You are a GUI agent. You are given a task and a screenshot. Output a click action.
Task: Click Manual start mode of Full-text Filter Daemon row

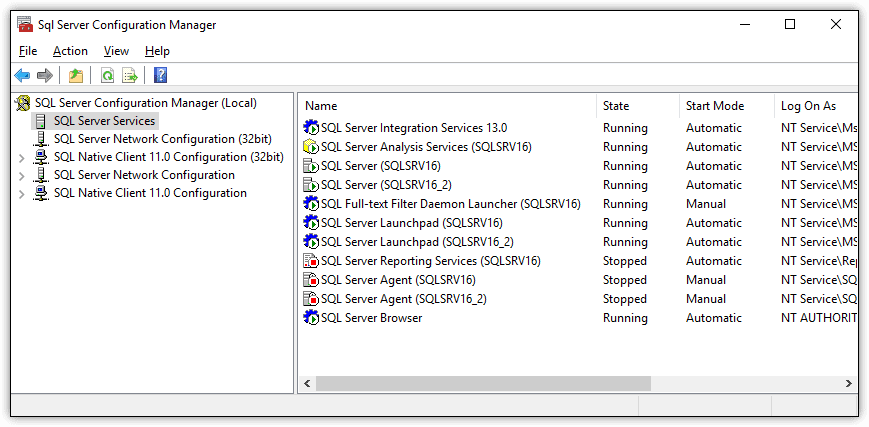point(706,204)
